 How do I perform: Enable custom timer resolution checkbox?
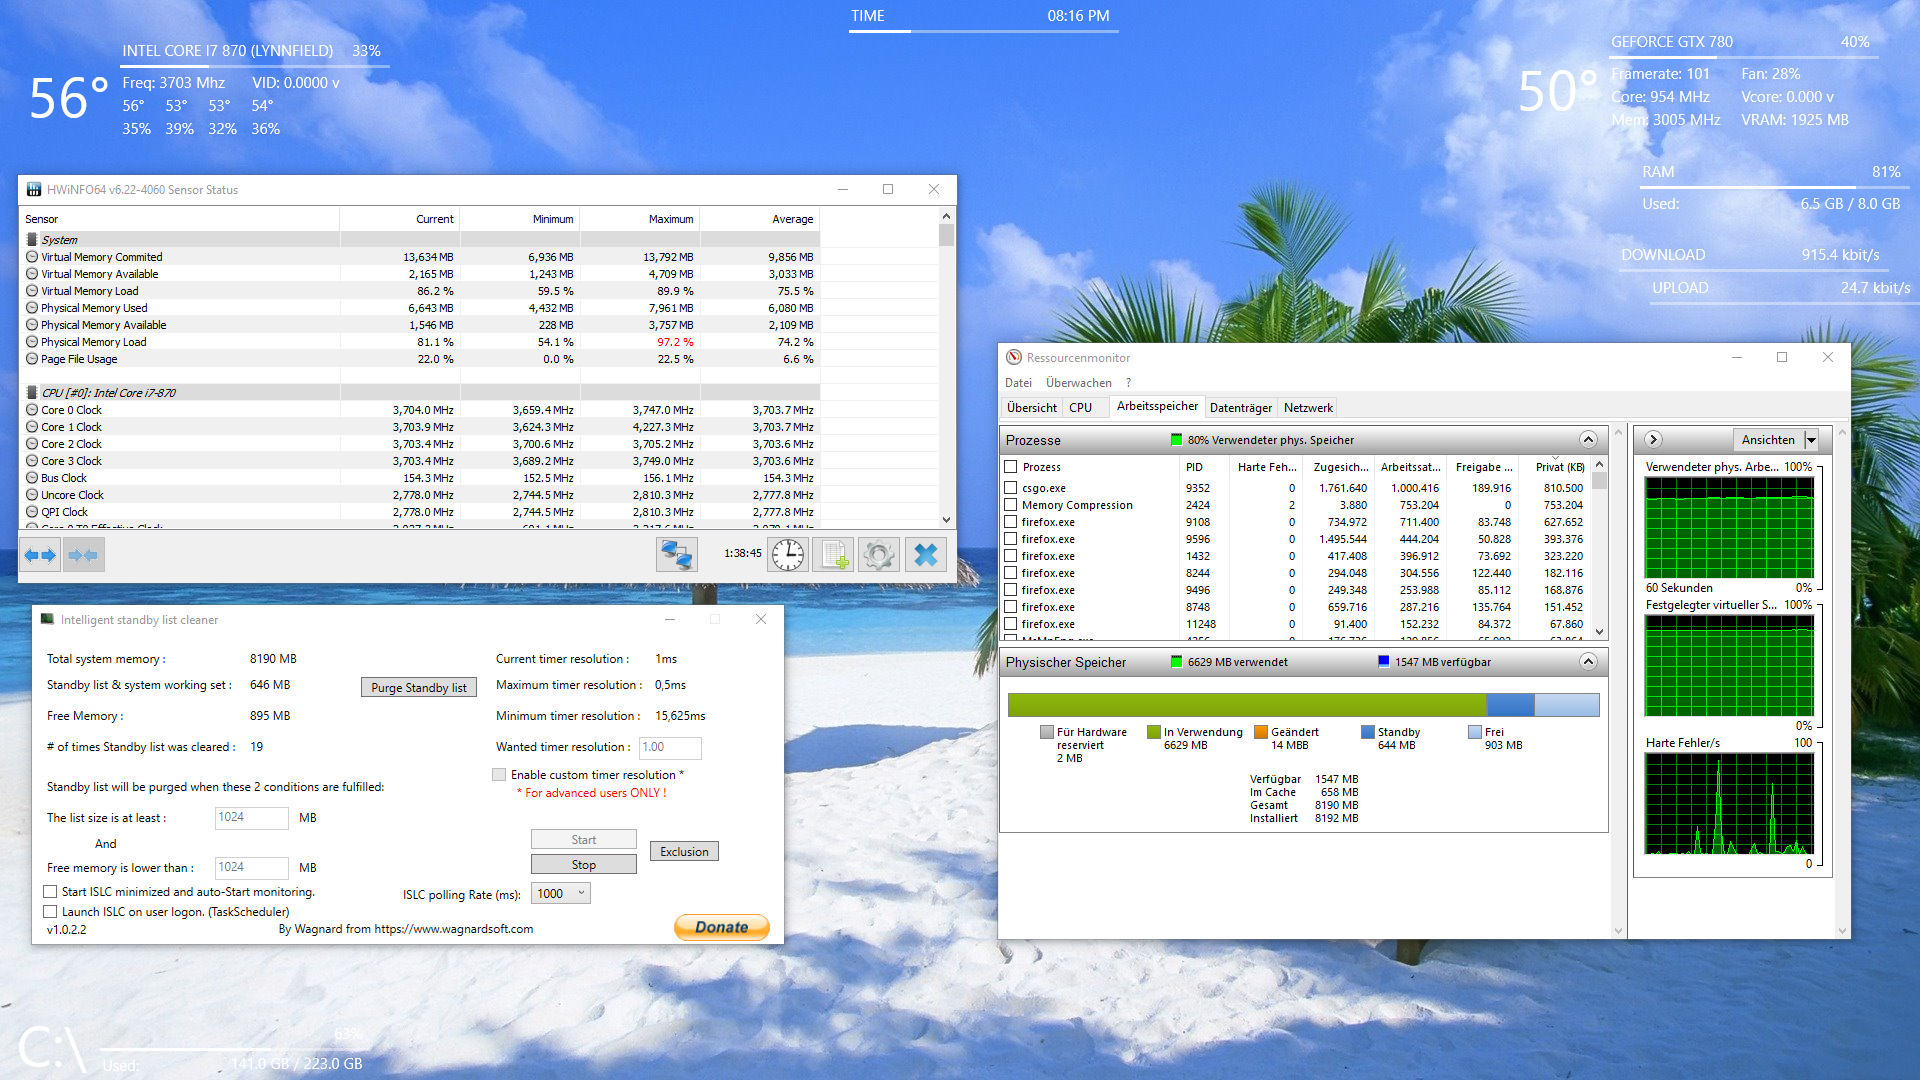click(499, 775)
